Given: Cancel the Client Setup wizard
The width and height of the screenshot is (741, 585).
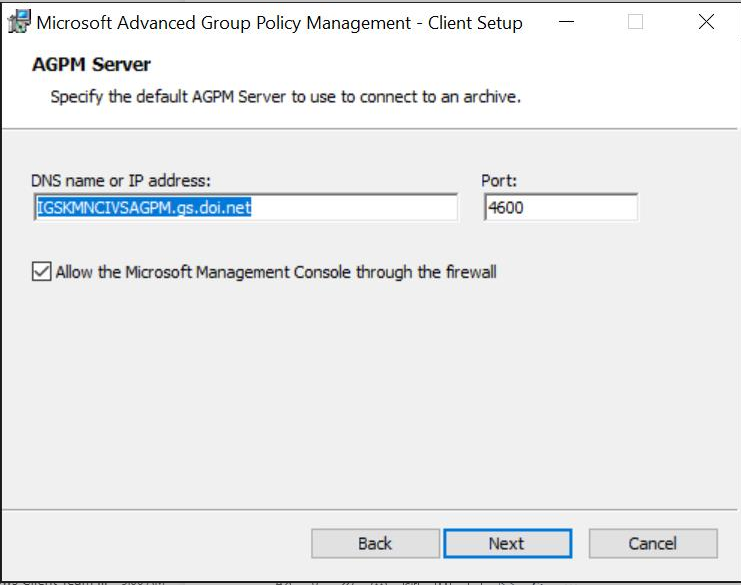Looking at the screenshot, I should [653, 543].
